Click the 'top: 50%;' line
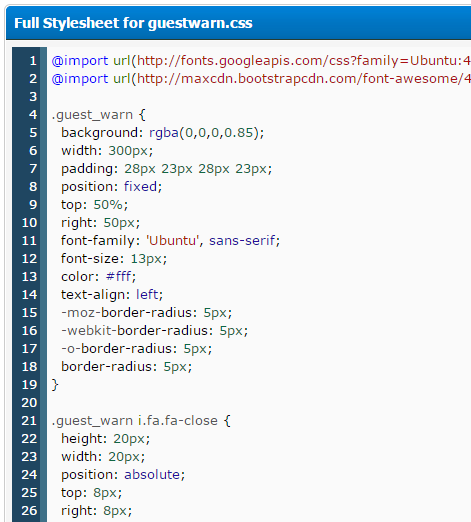 95,205
